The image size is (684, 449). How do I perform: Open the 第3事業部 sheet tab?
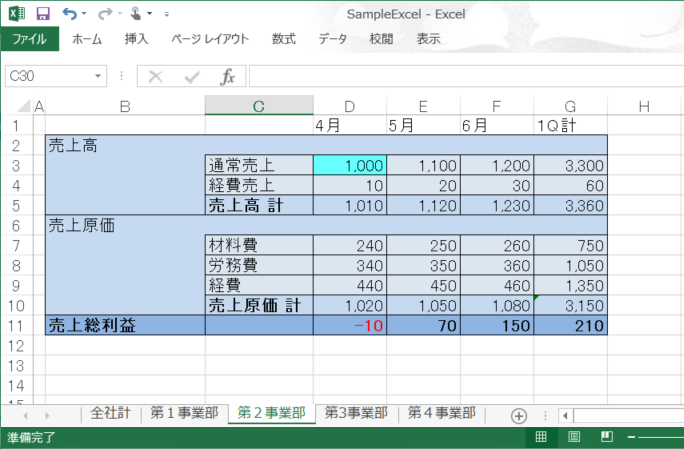pyautogui.click(x=355, y=414)
